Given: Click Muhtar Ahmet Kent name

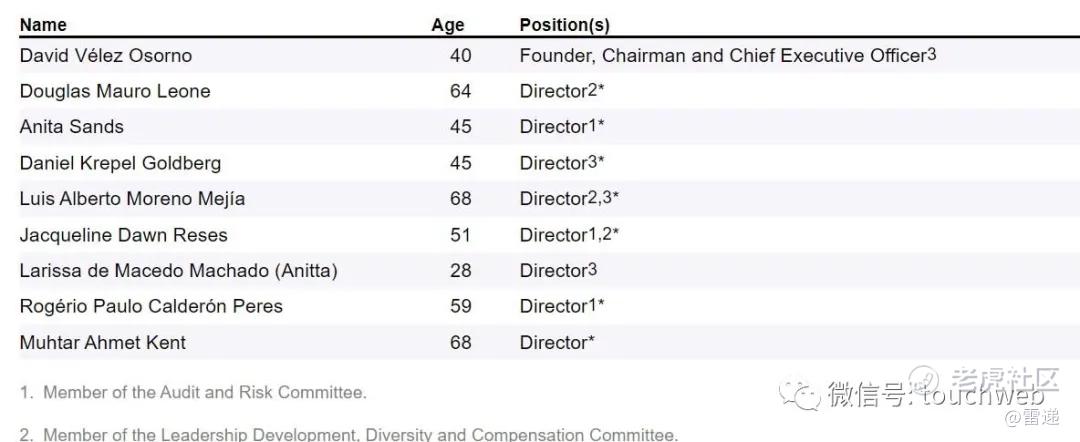Looking at the screenshot, I should click(x=103, y=342).
